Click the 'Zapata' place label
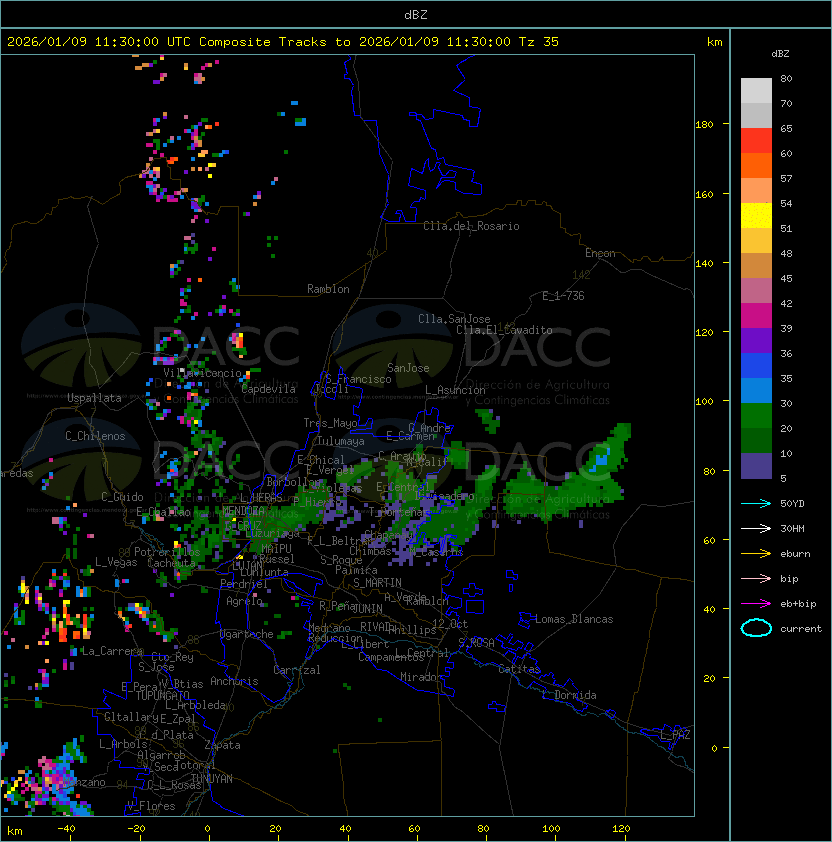This screenshot has width=832, height=842. click(222, 745)
